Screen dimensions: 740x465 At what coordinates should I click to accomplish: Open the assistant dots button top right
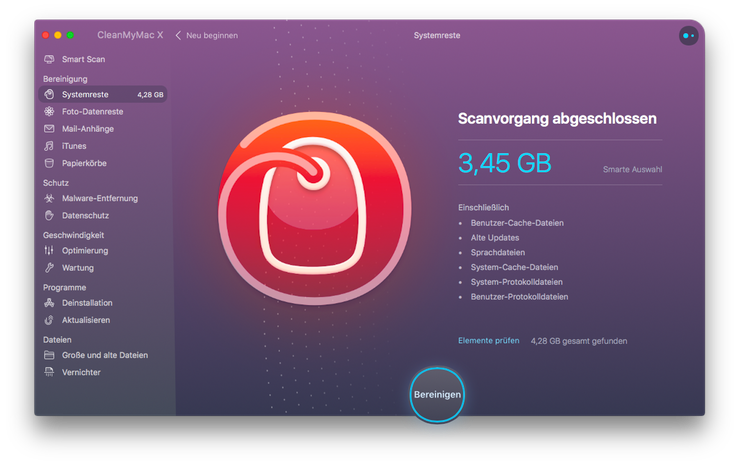(x=689, y=35)
